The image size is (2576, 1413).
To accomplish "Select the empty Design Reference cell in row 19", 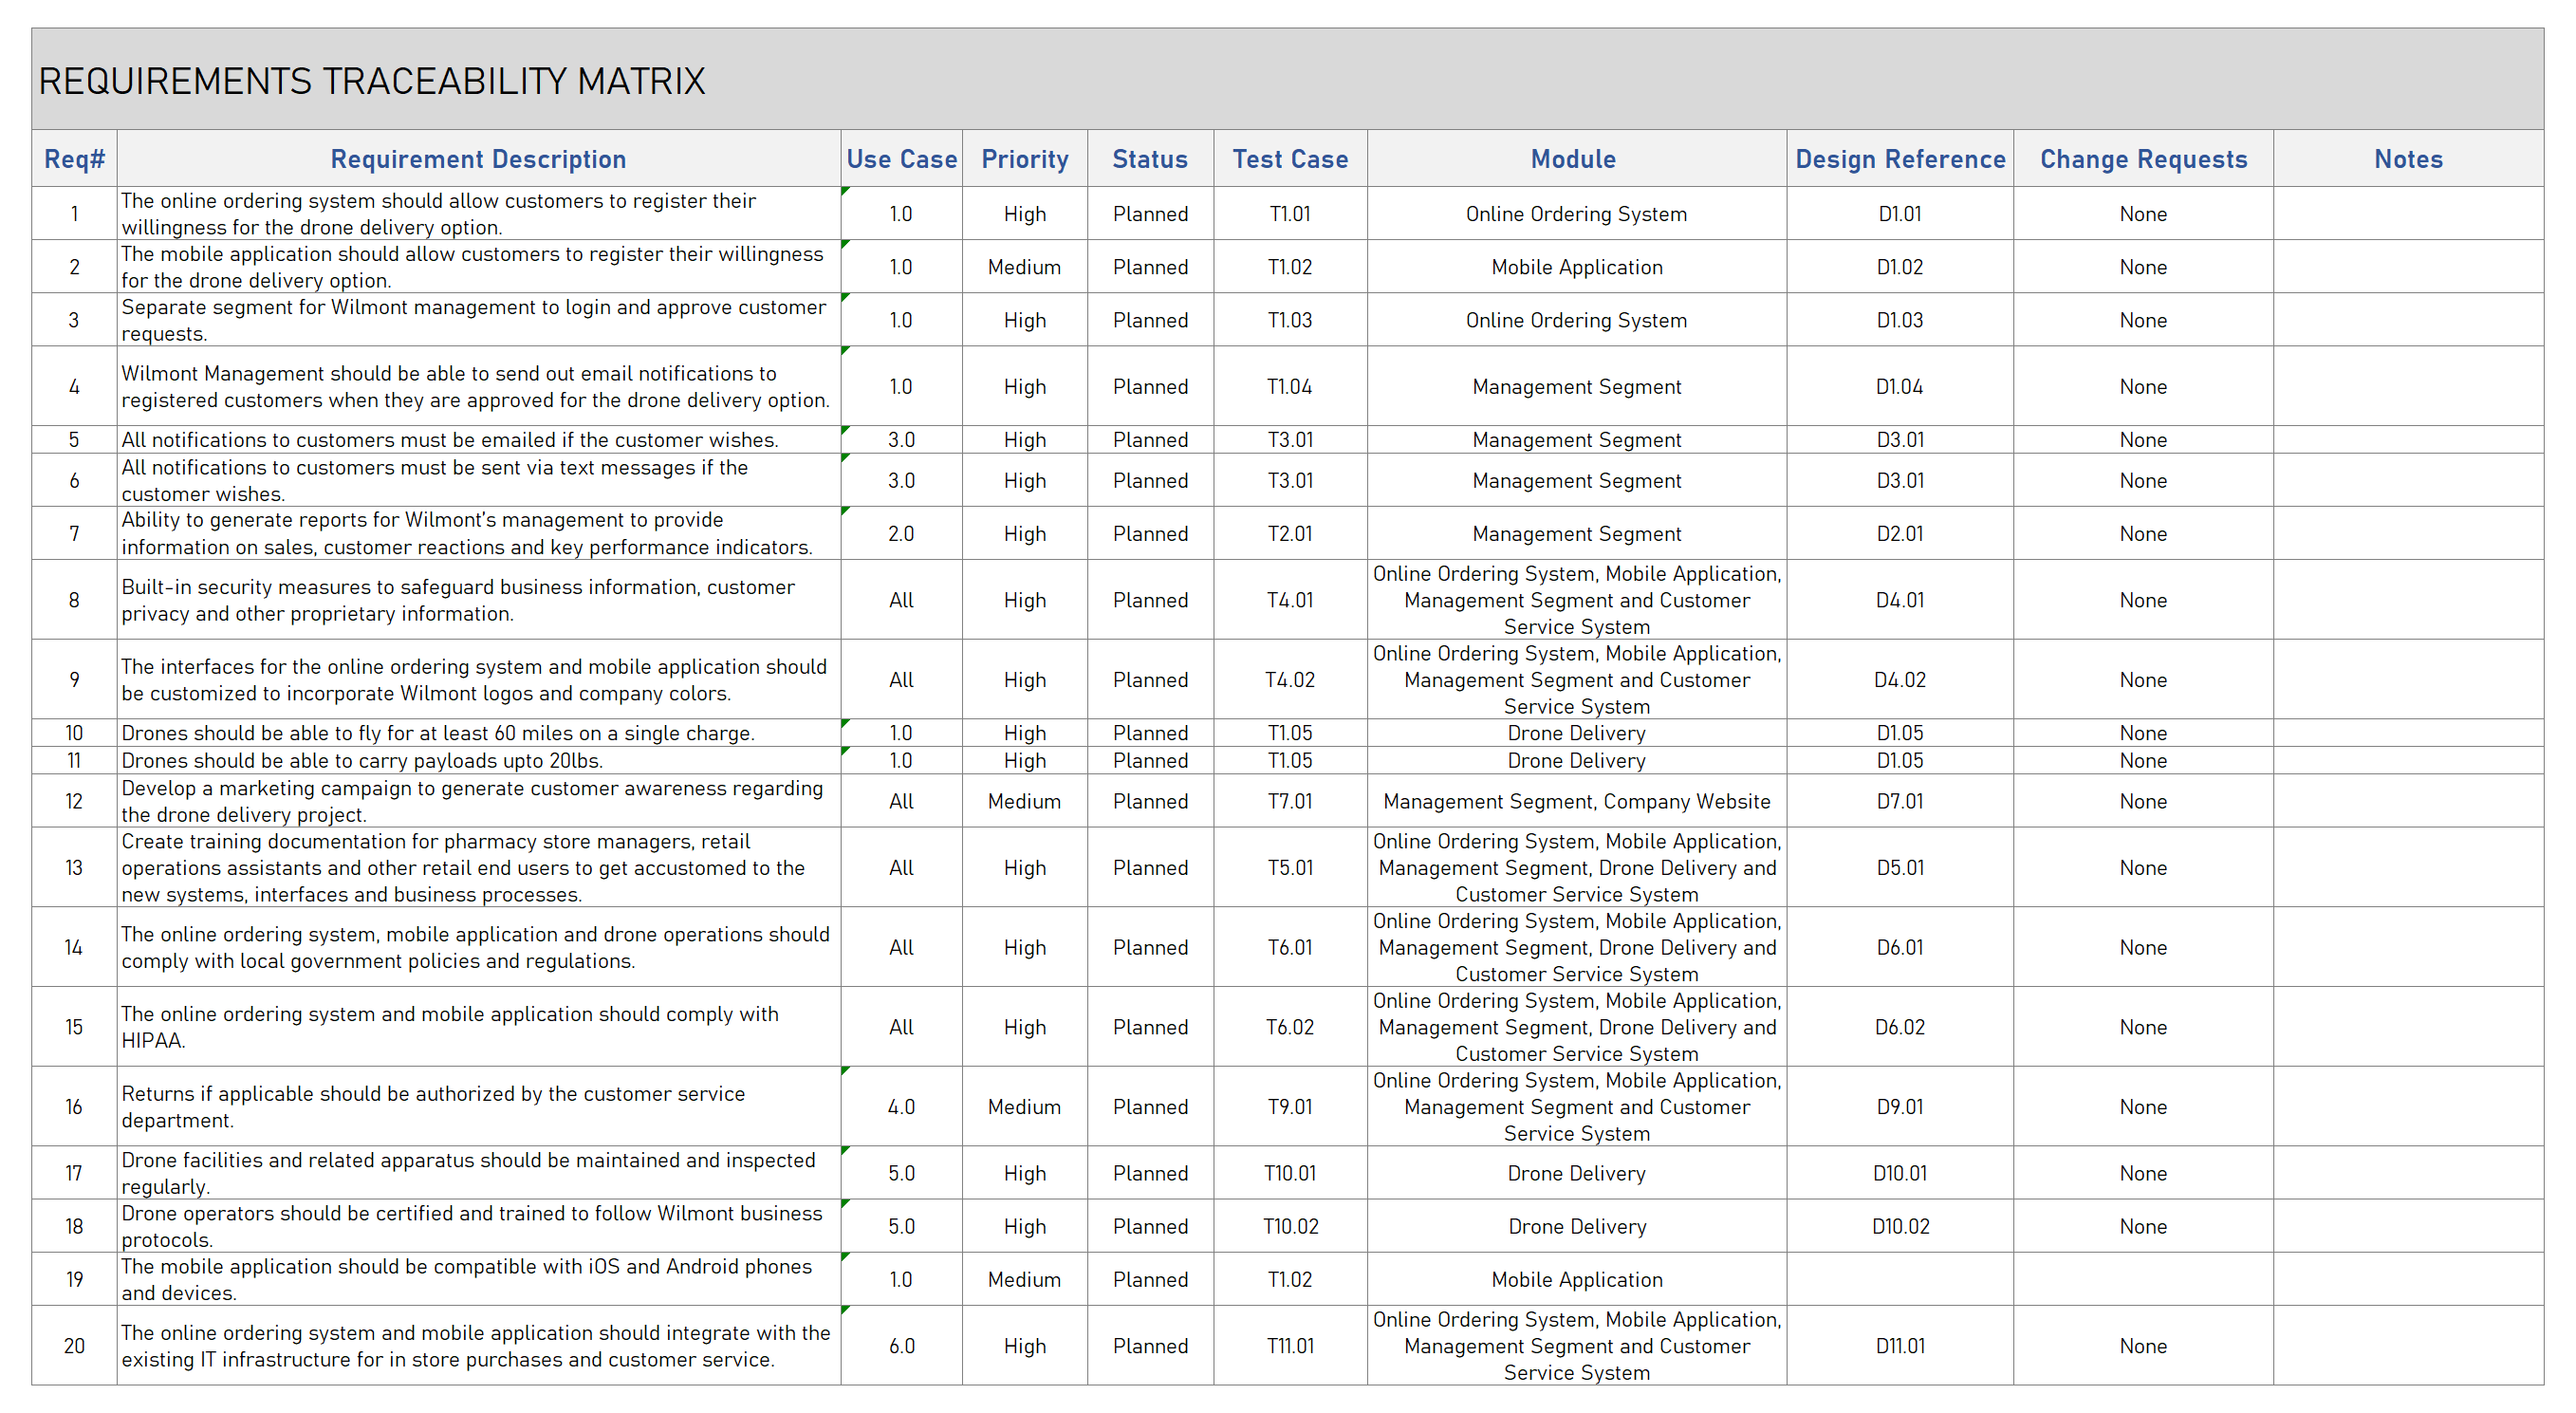I will click(1899, 1279).
